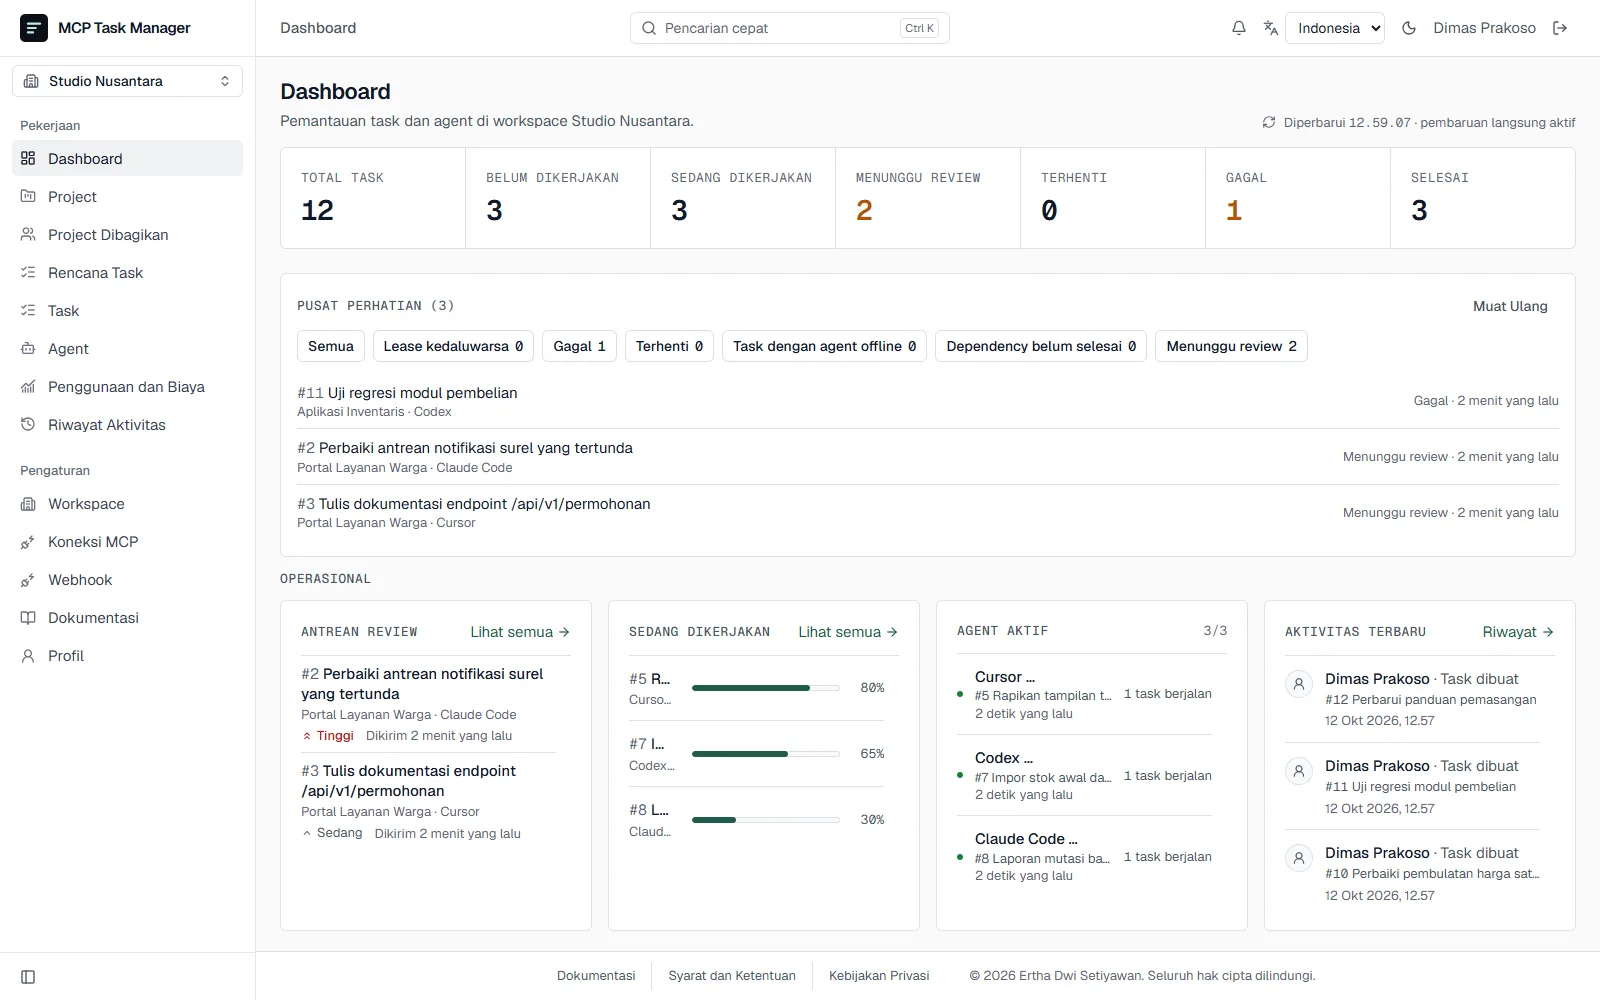The width and height of the screenshot is (1600, 1000).
Task: Click the Pencarian cepat search field
Action: pyautogui.click(x=790, y=28)
